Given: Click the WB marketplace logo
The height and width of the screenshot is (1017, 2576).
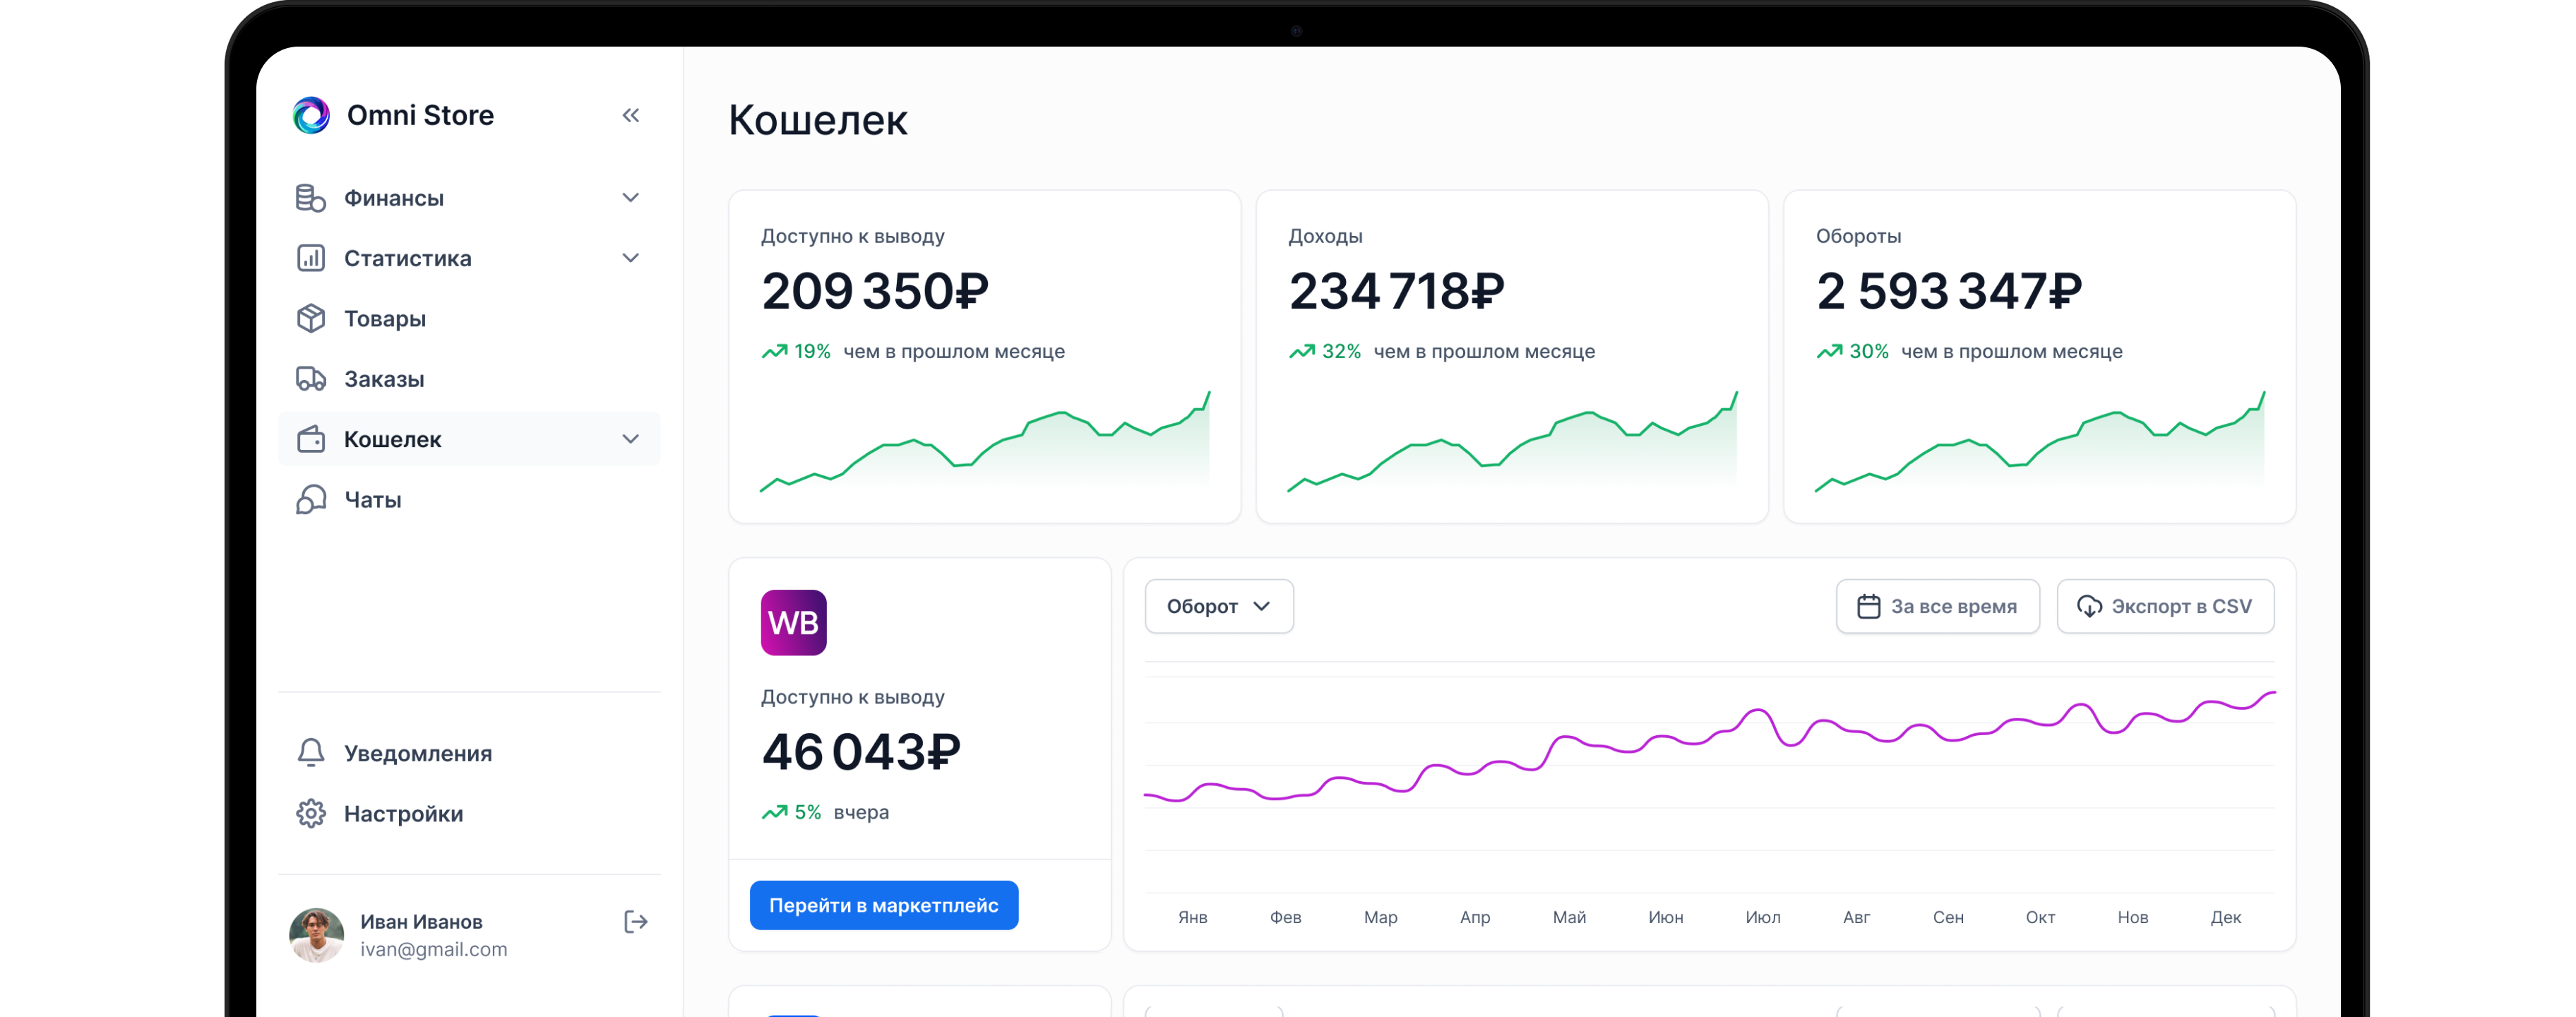Looking at the screenshot, I should click(793, 622).
